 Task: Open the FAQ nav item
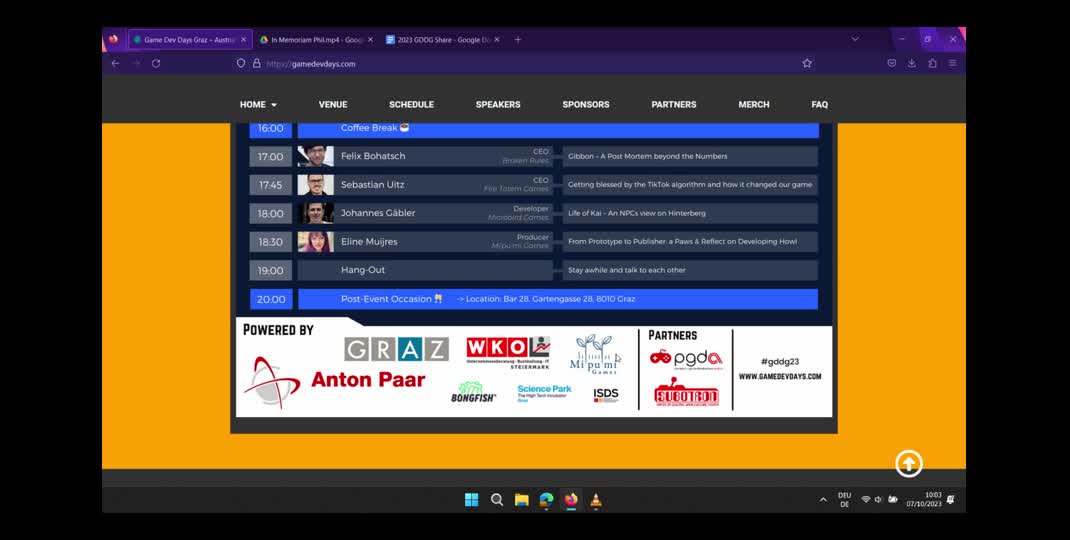point(820,104)
